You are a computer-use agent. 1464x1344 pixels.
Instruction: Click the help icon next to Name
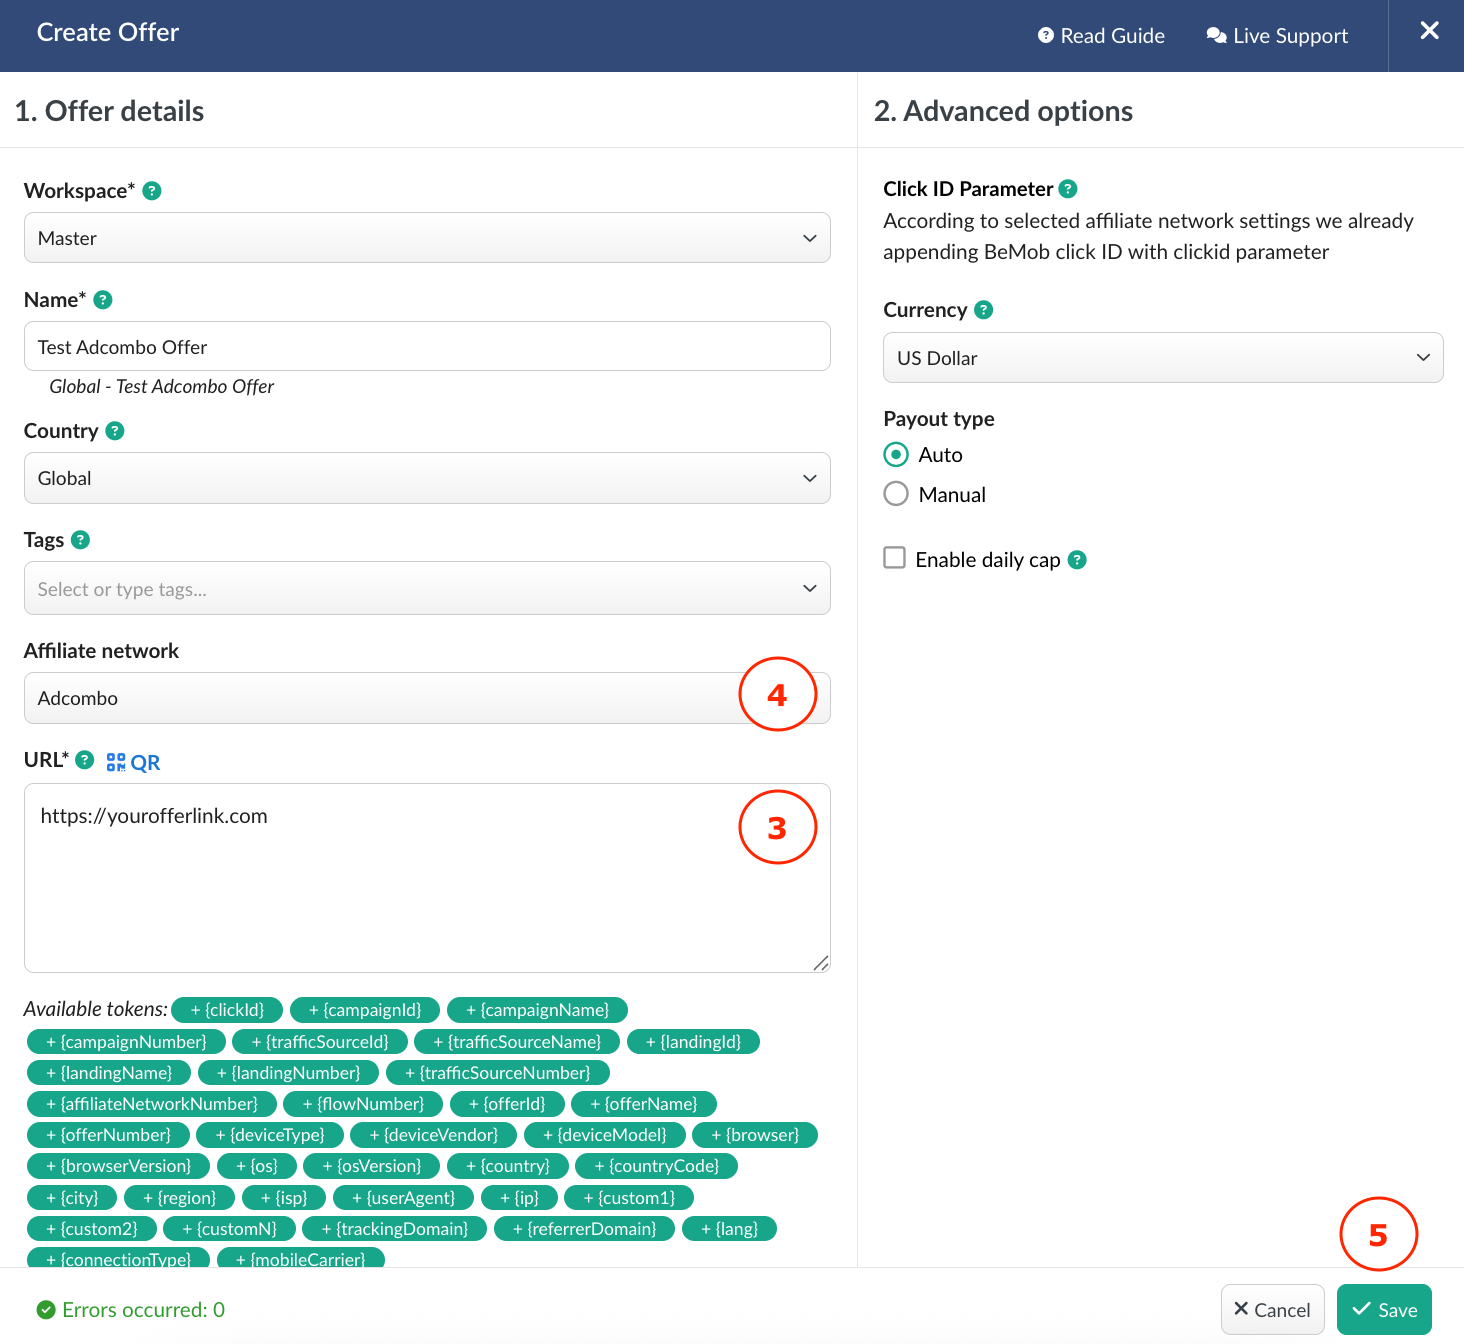(103, 300)
